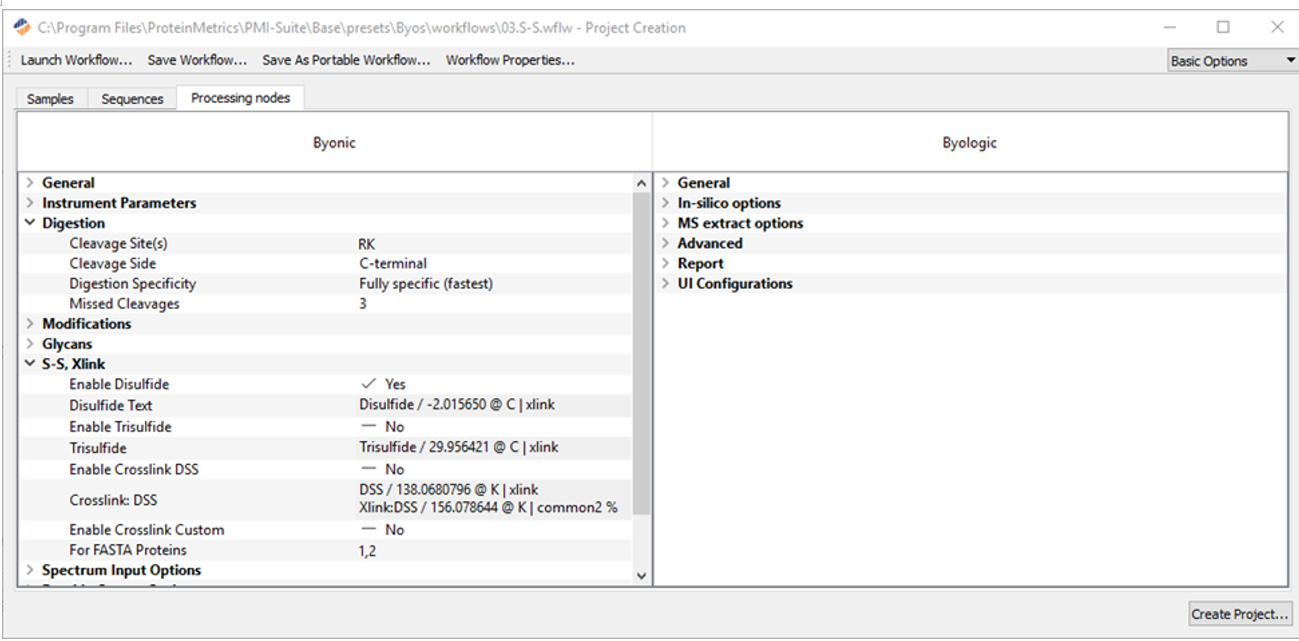Image resolution: width=1299 pixels, height=641 pixels.
Task: Expand the Report section
Action: [666, 263]
